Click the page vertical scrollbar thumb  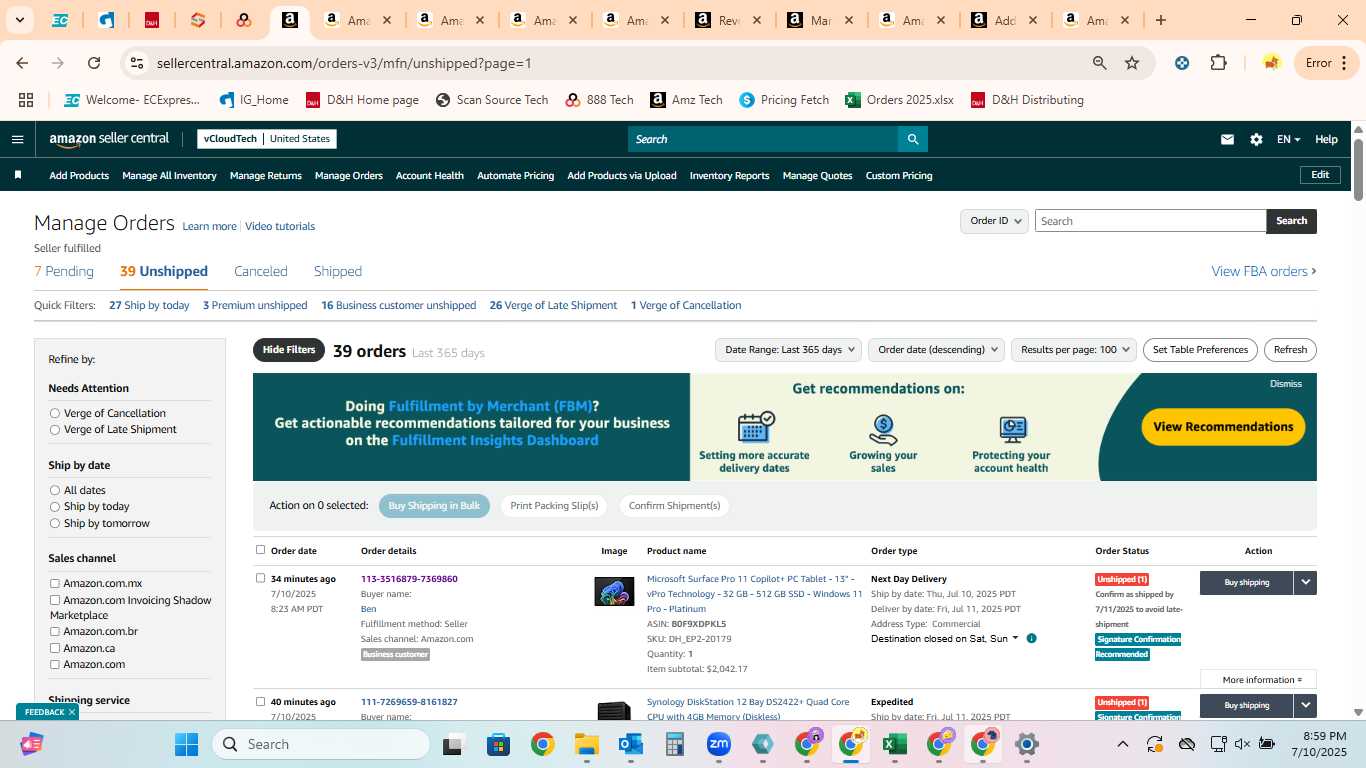tap(1358, 168)
